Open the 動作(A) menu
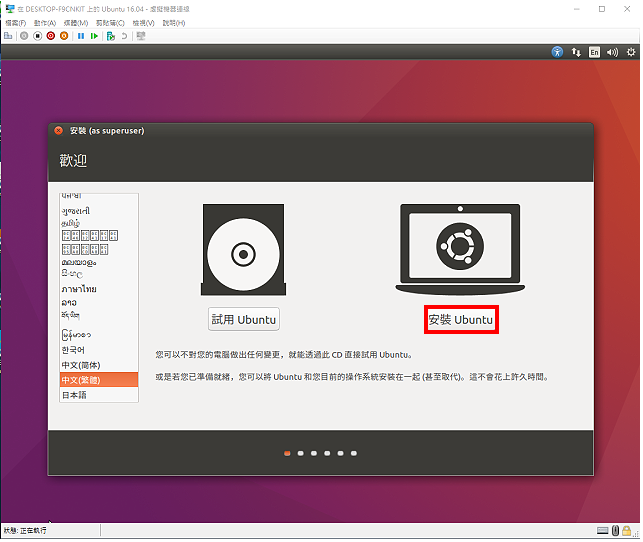 pyautogui.click(x=45, y=23)
